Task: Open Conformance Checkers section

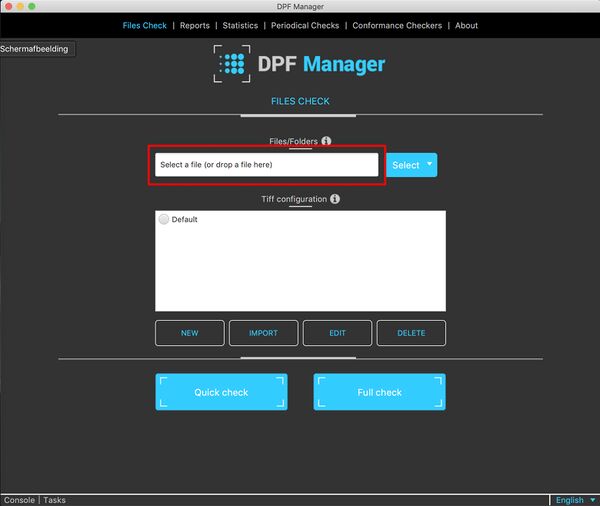Action: point(396,25)
